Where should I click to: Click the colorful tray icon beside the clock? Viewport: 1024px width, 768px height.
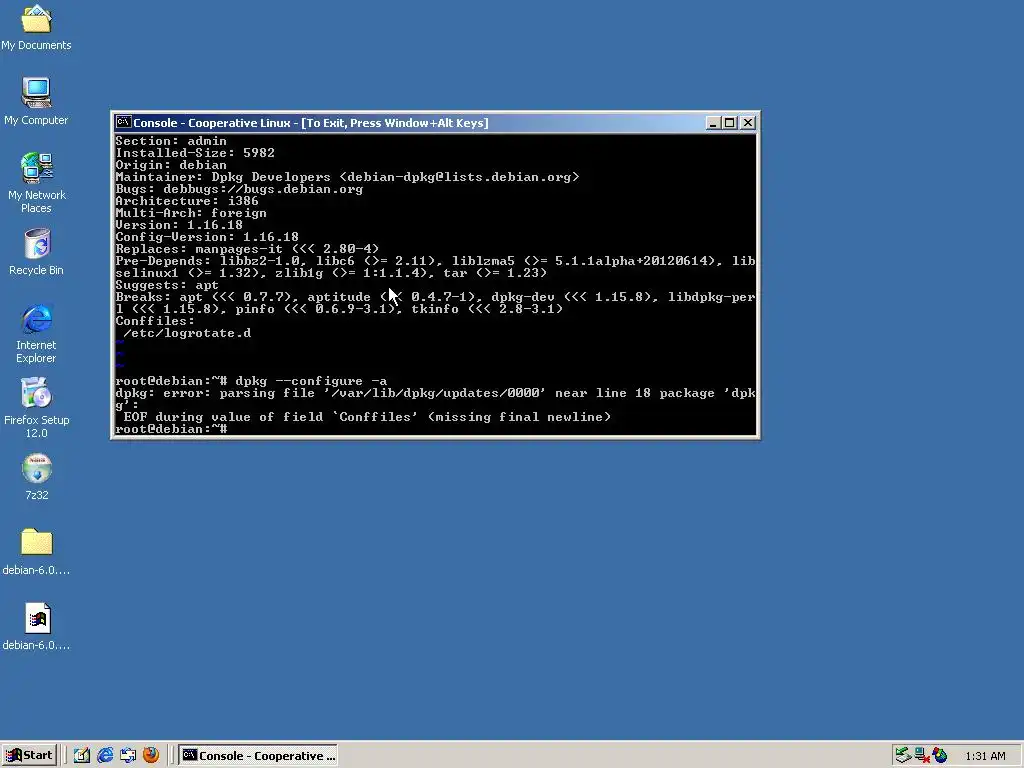click(940, 756)
